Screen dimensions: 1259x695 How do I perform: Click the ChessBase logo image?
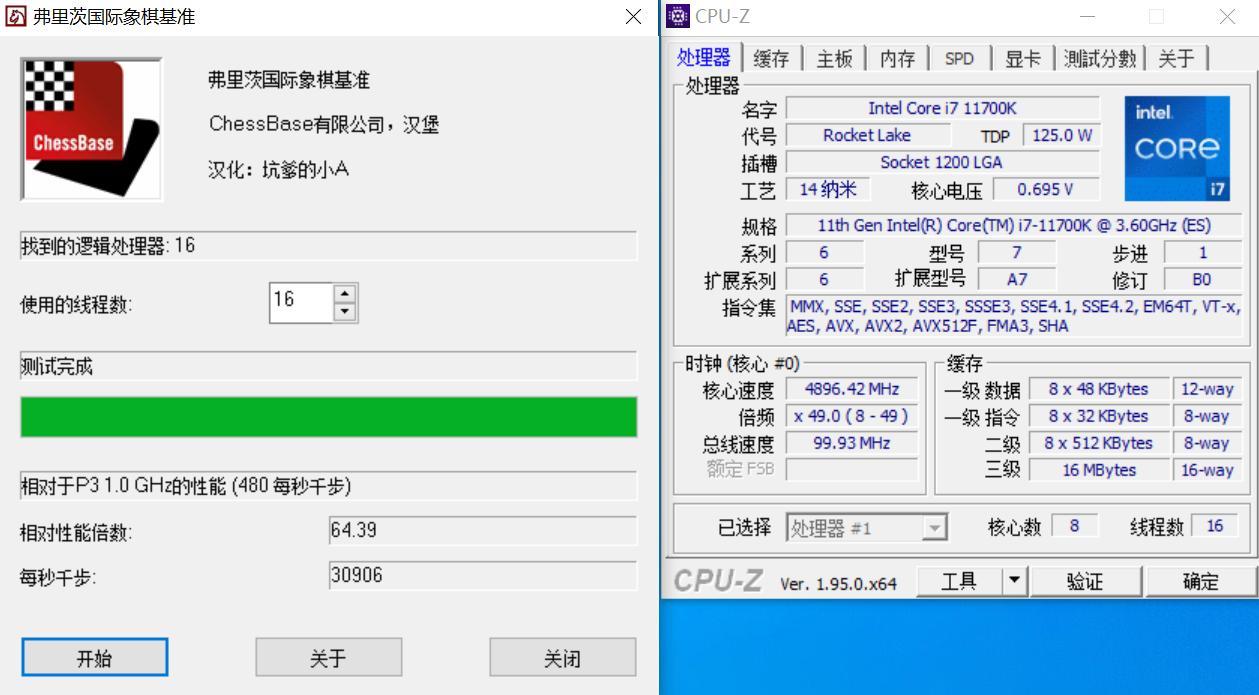[90, 130]
